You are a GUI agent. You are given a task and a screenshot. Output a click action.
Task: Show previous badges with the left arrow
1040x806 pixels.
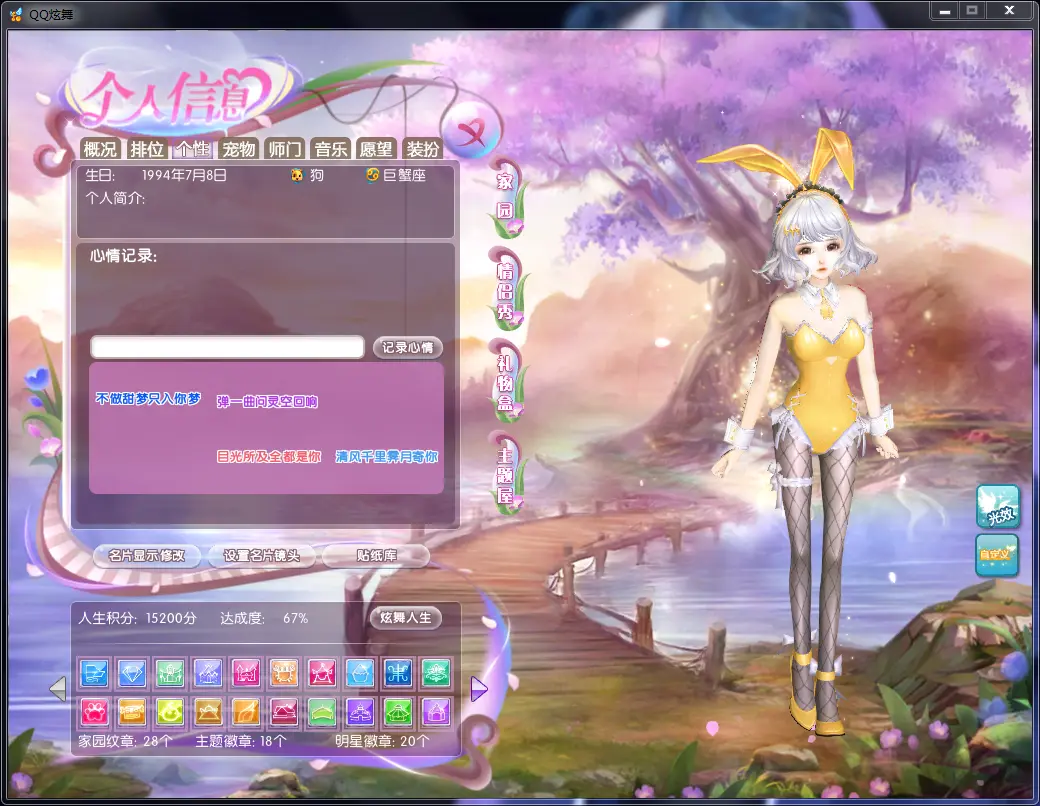58,689
